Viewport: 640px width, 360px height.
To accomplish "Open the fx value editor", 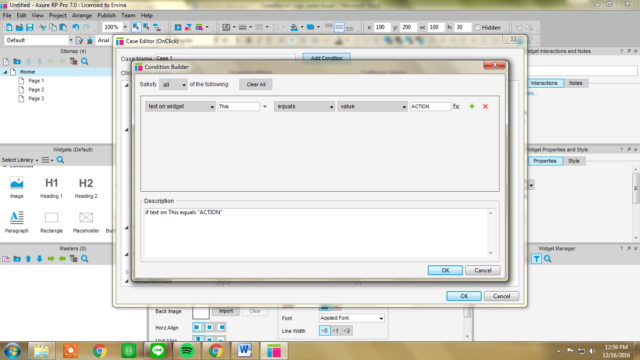I will click(x=456, y=106).
